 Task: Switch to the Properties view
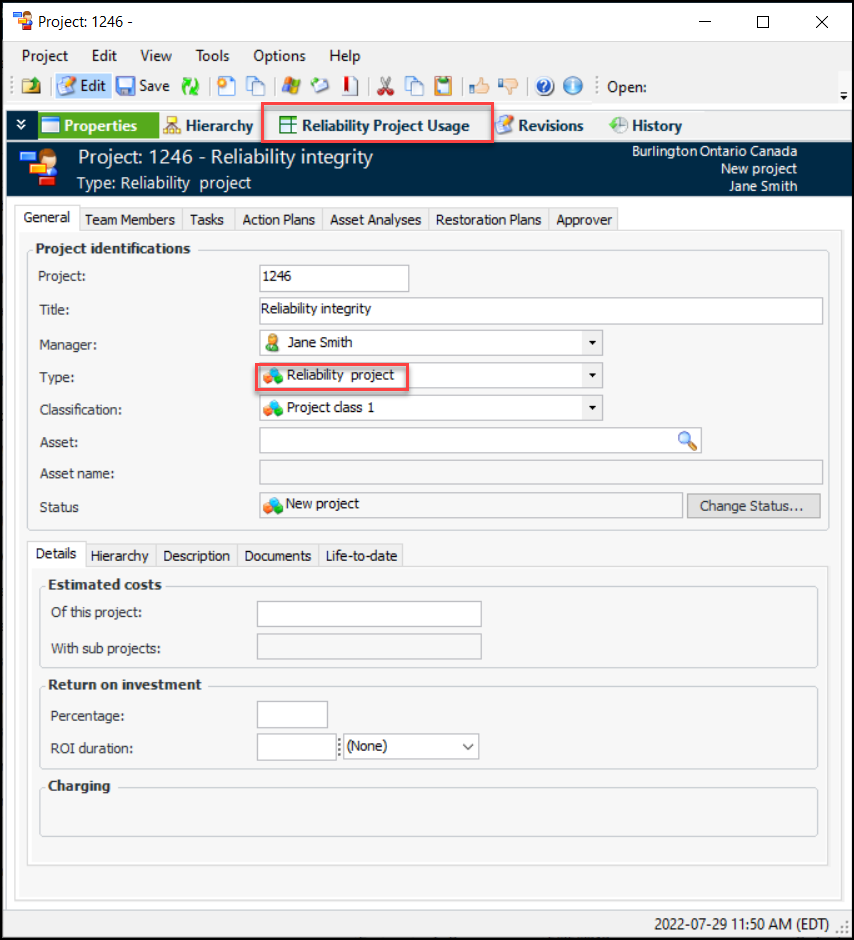click(x=98, y=125)
